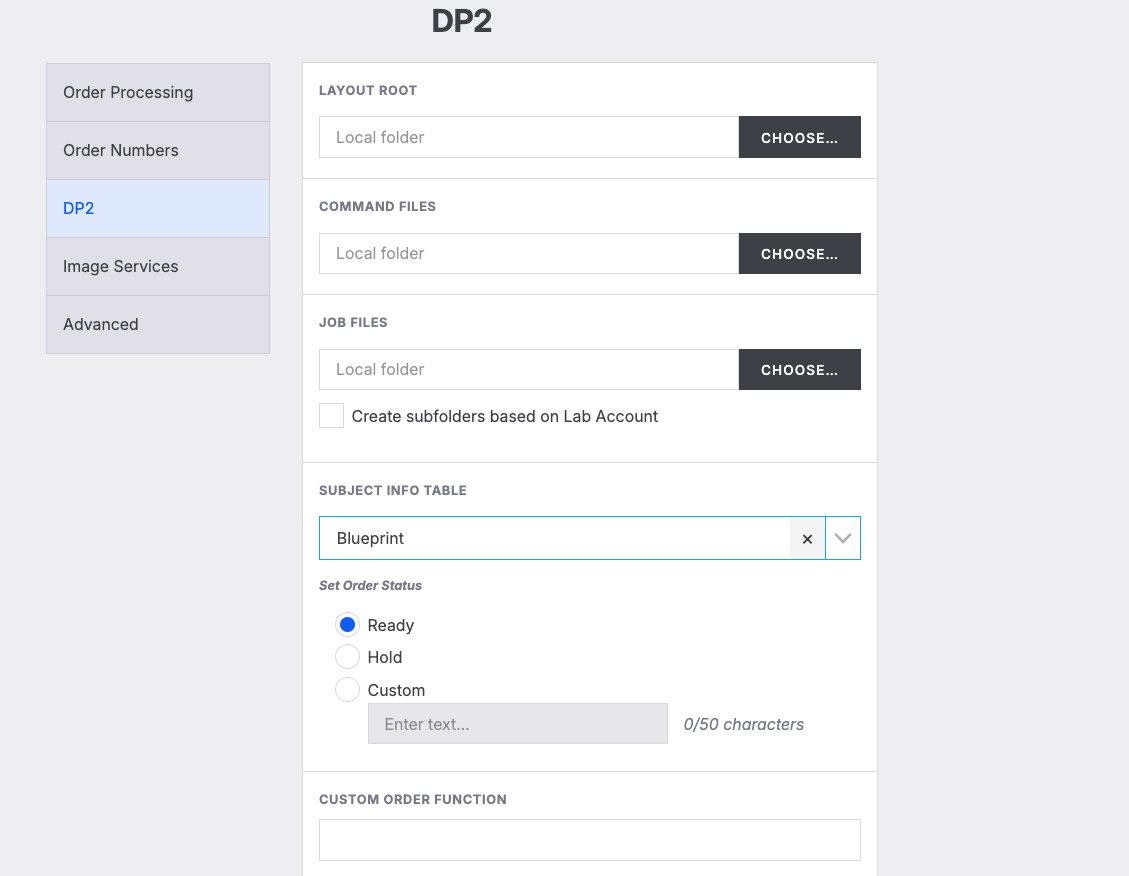1129x876 pixels.
Task: Switch to the Order Numbers tab
Action: [x=158, y=150]
